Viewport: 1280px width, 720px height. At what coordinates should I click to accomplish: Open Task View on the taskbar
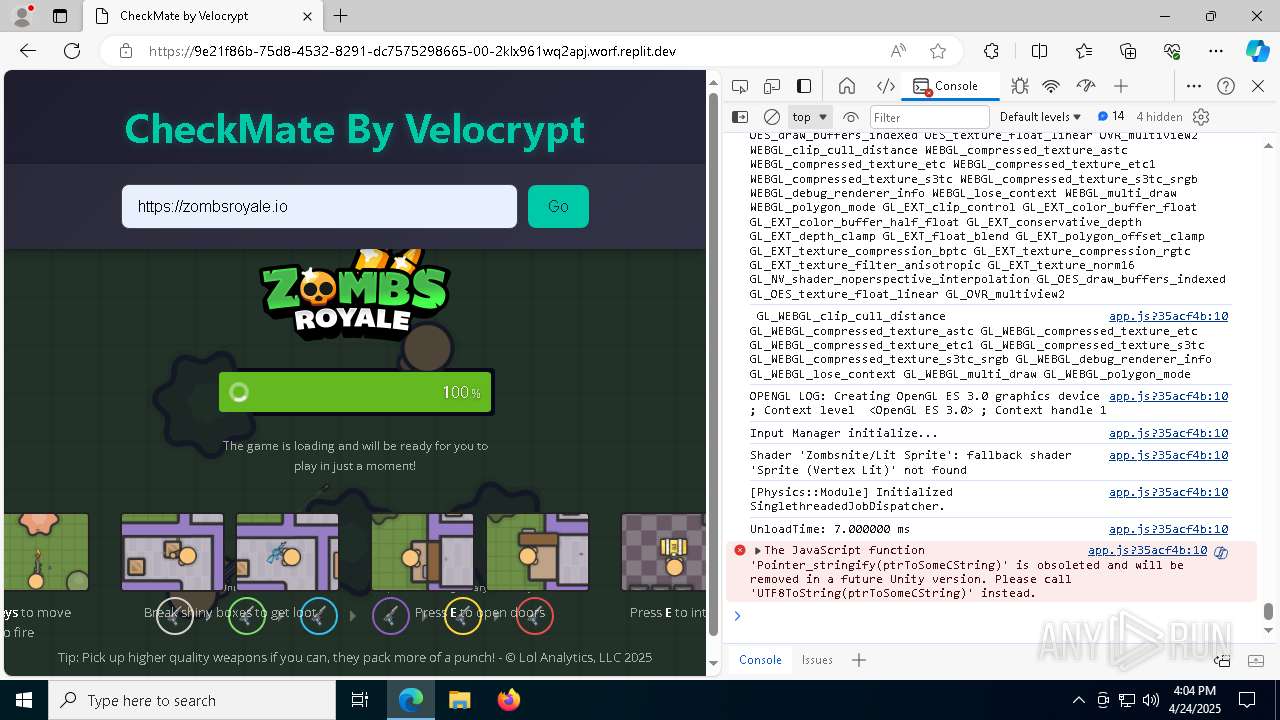pos(360,700)
